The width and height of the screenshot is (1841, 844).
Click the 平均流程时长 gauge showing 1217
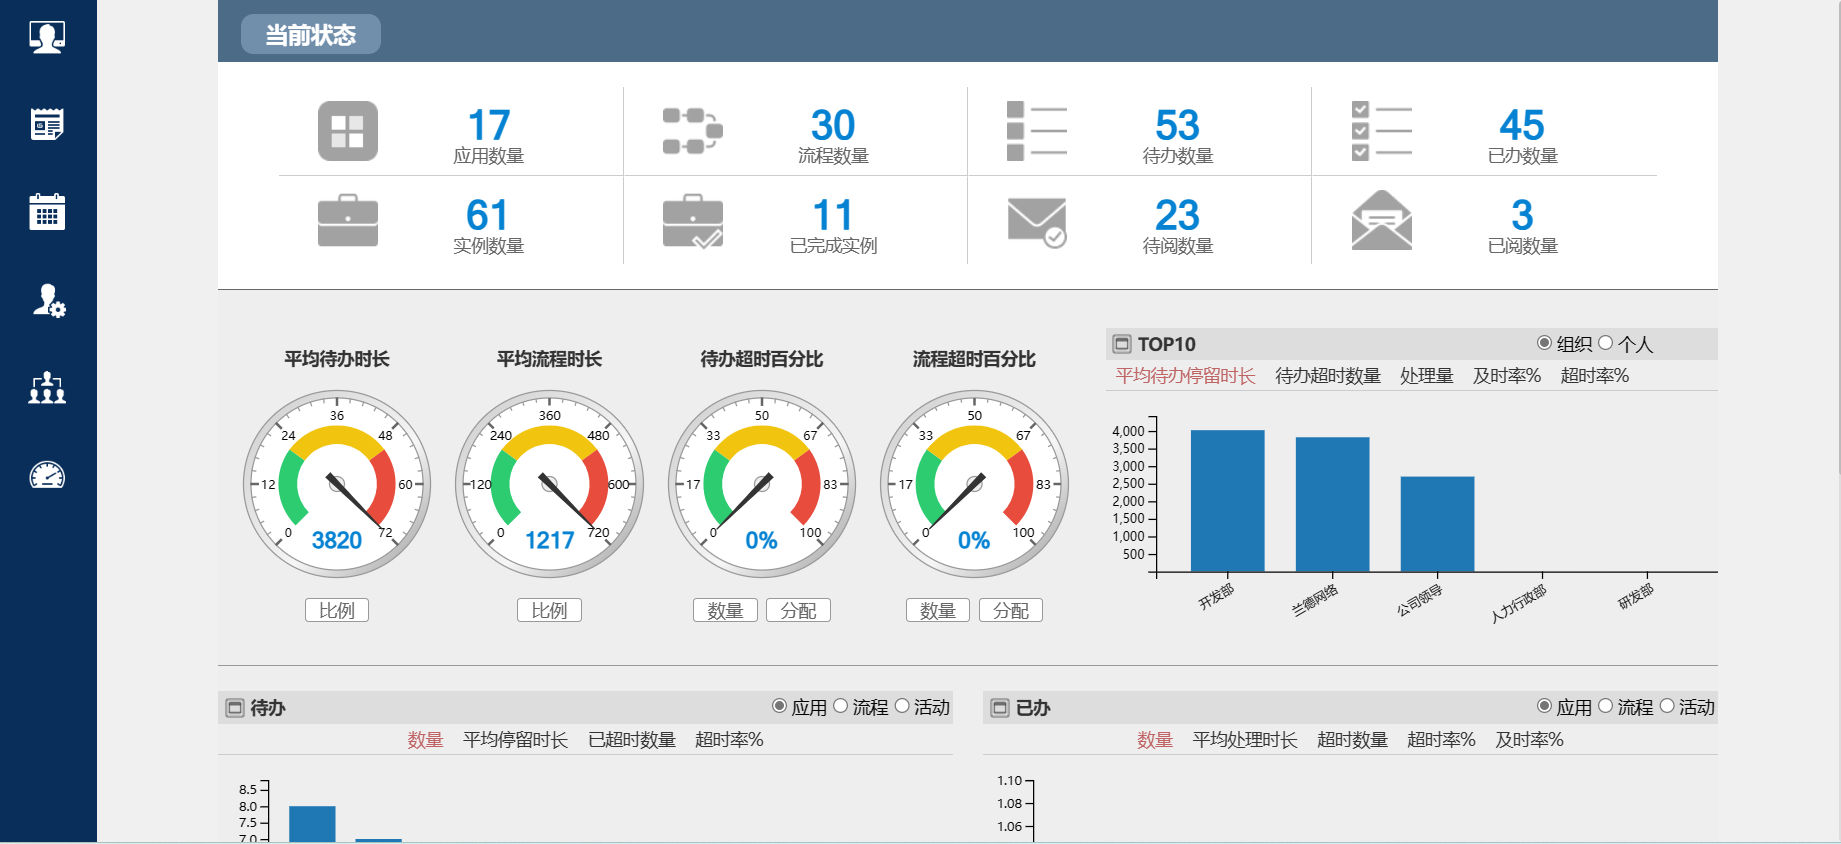[549, 484]
